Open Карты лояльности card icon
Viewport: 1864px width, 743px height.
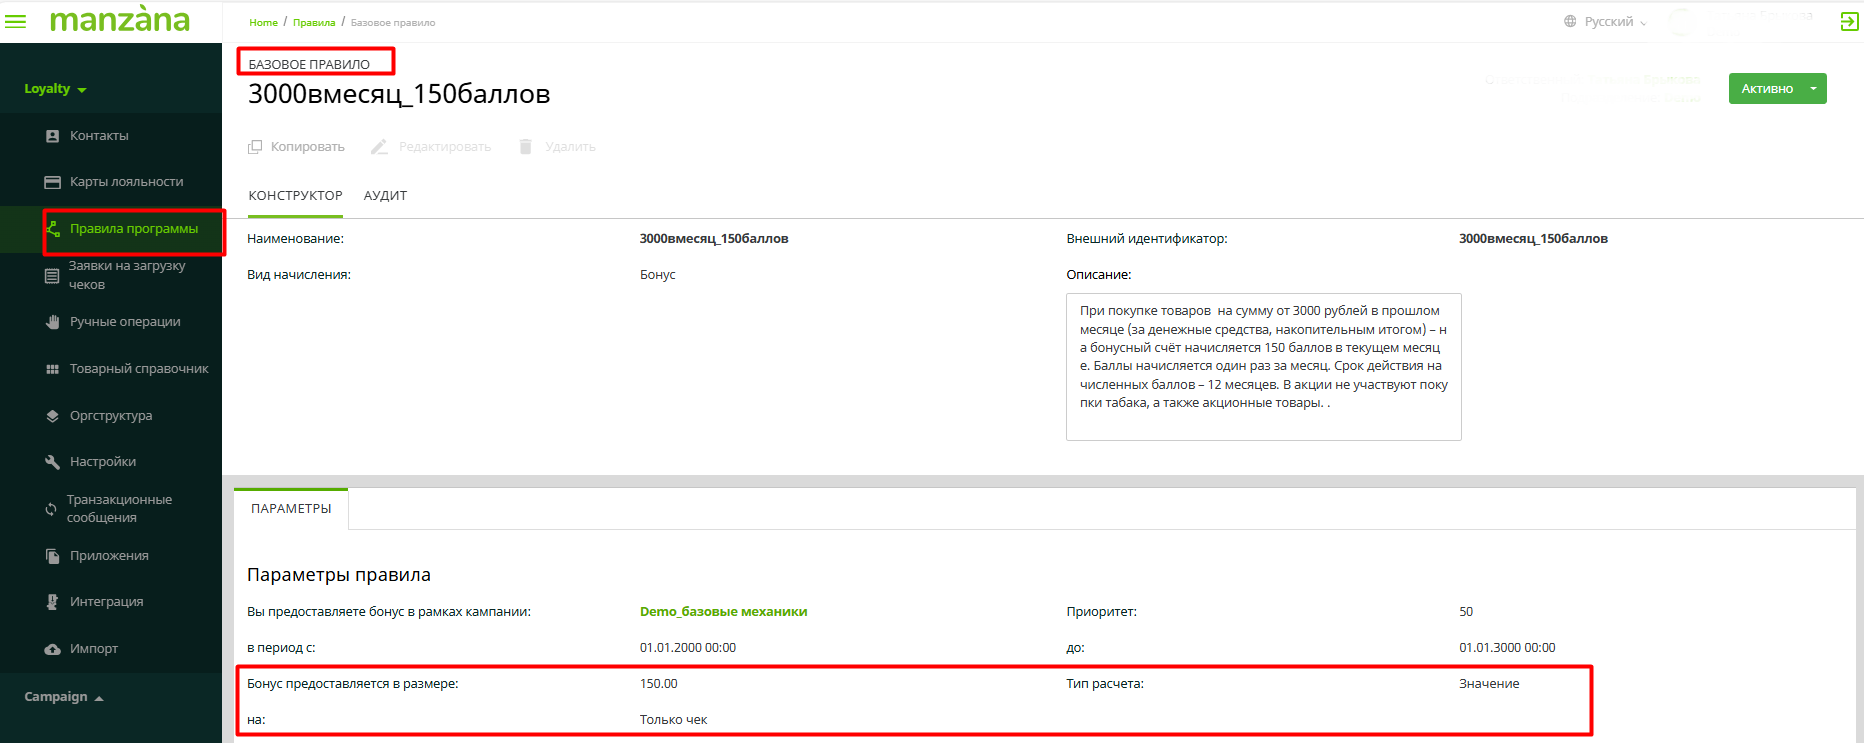(x=53, y=182)
